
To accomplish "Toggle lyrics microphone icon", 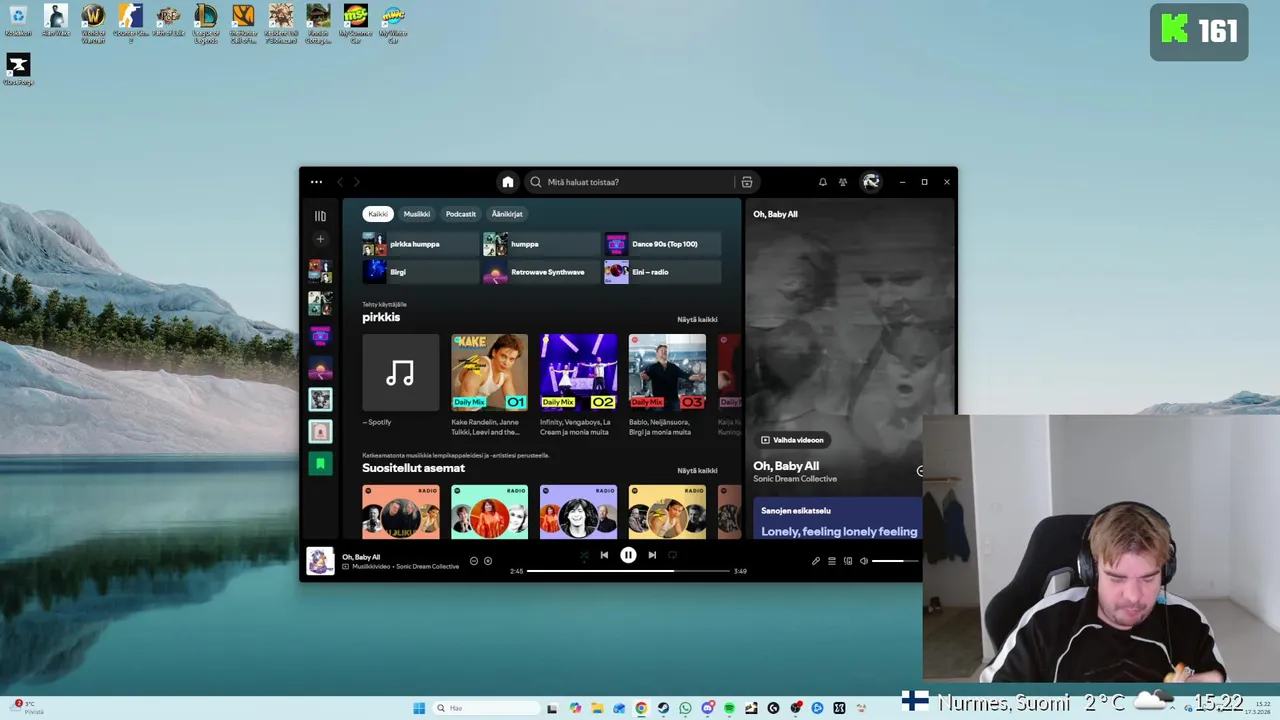I will pyautogui.click(x=816, y=561).
